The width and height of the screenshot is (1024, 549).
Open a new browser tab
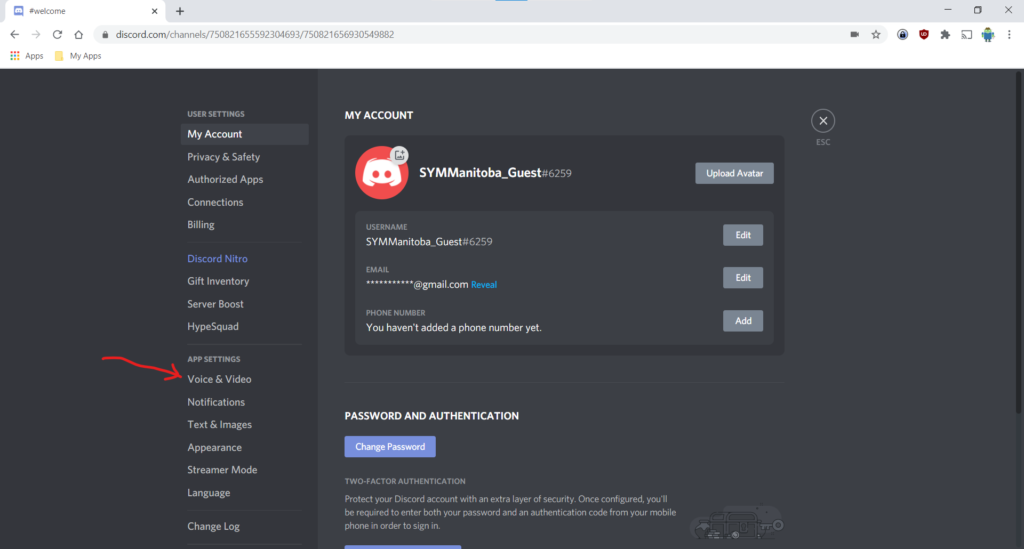180,11
